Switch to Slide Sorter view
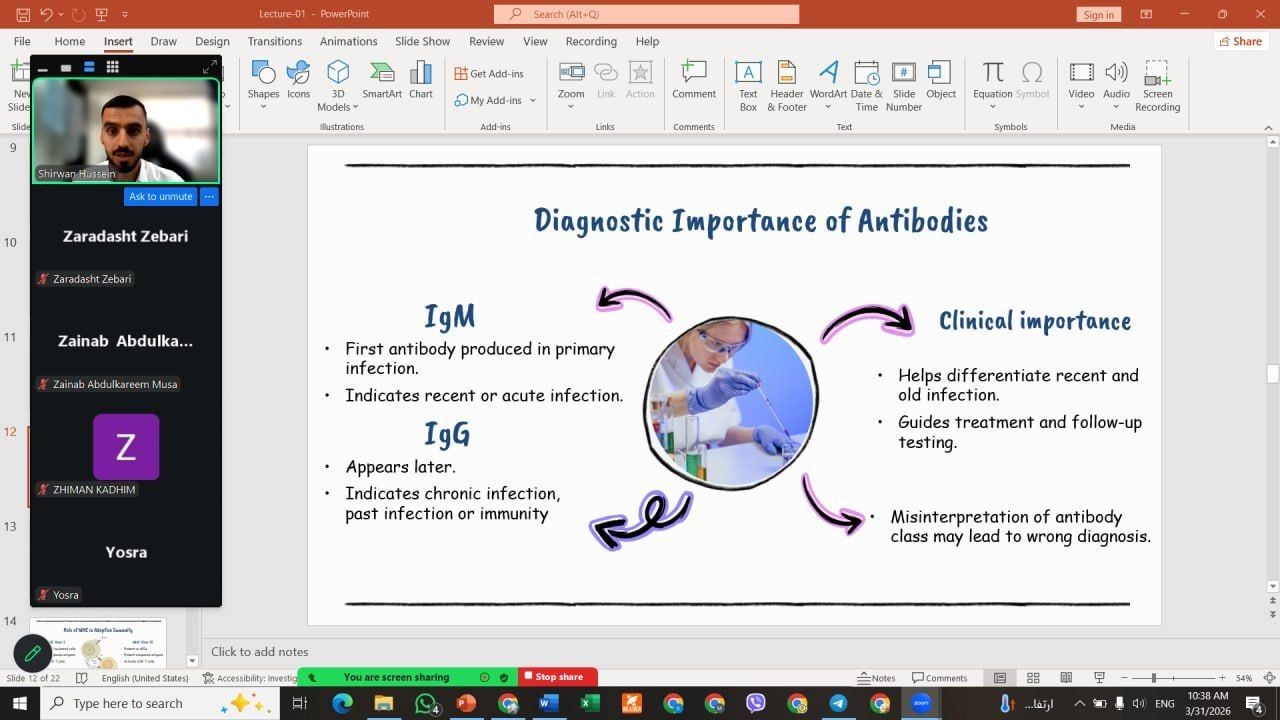Screen dimensions: 1280x720 [1033, 678]
